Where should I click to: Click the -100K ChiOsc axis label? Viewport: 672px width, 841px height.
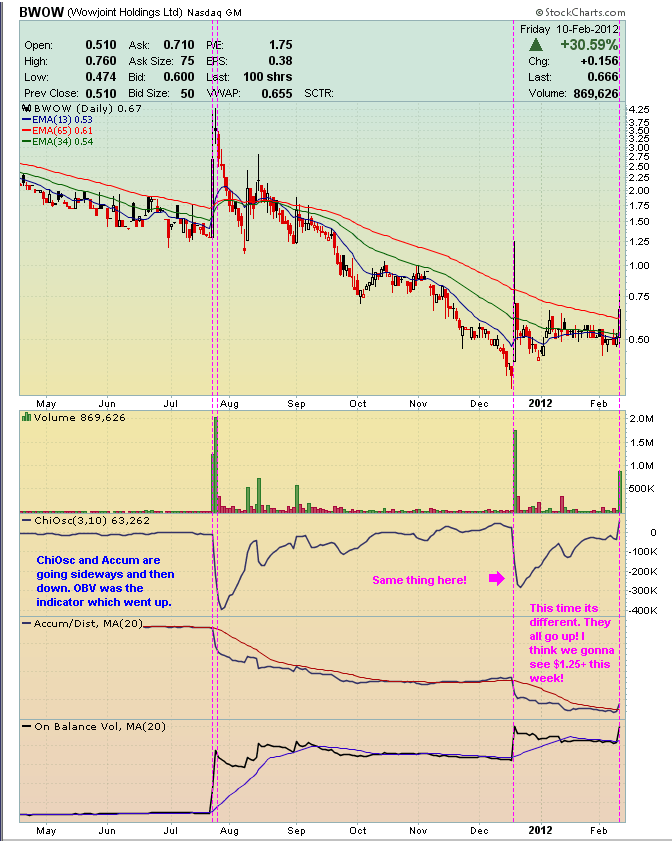[x=644, y=551]
